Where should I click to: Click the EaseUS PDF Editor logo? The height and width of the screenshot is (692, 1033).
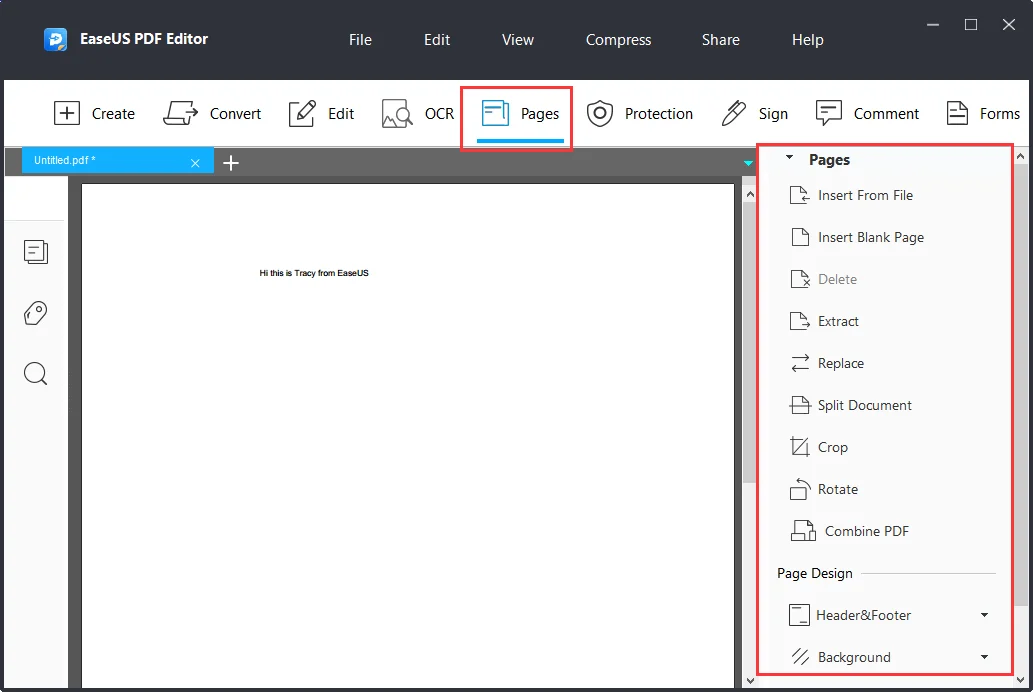click(x=56, y=39)
